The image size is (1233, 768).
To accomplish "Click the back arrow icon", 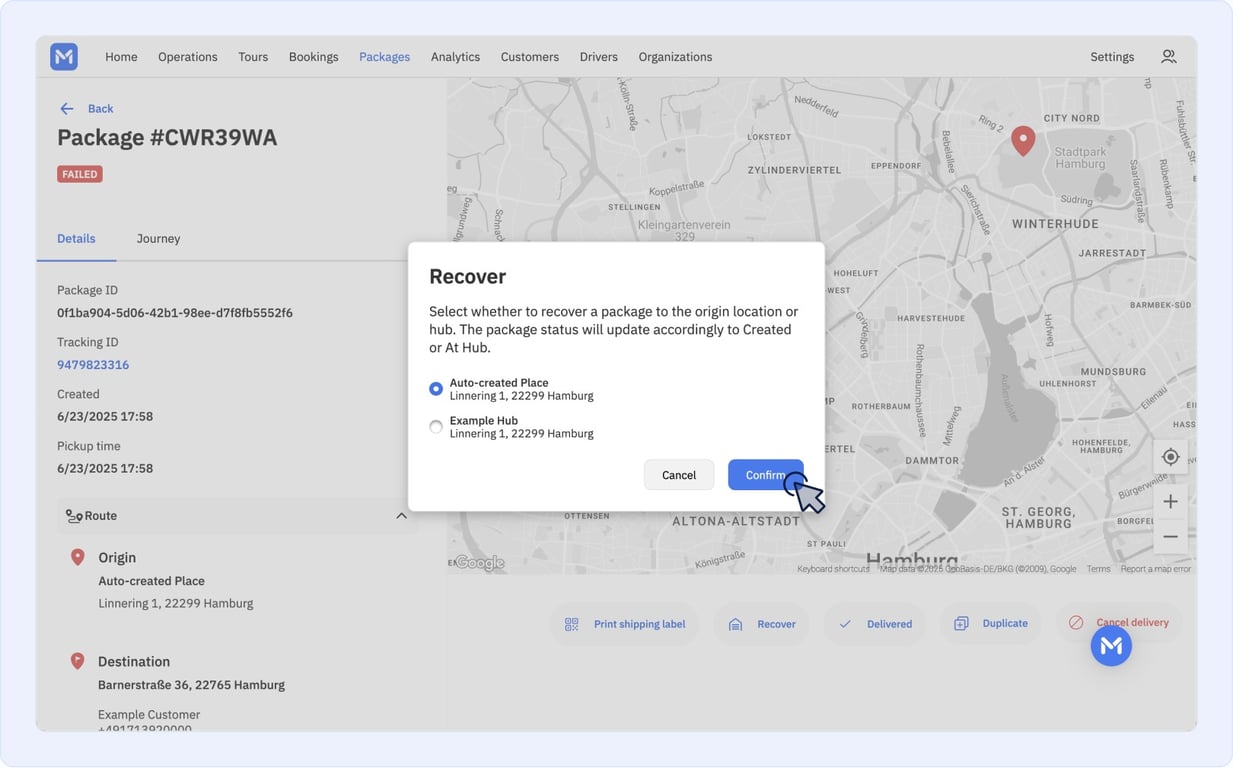I will [x=67, y=109].
